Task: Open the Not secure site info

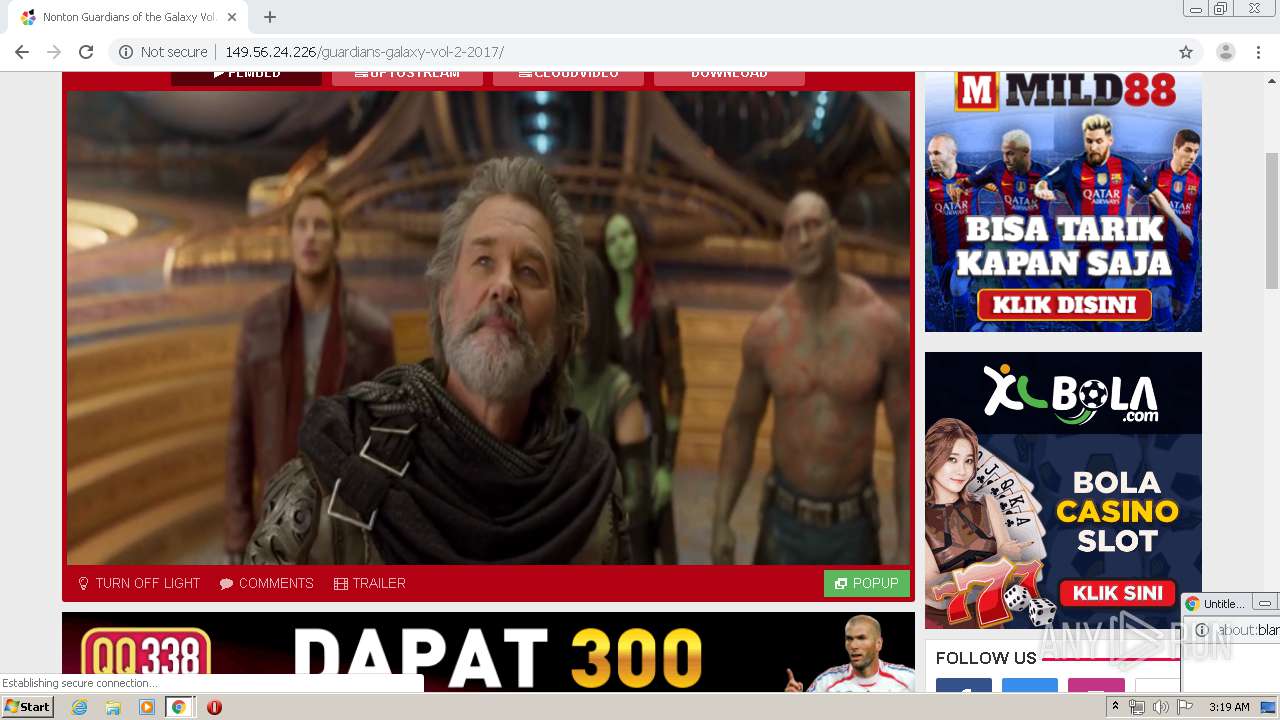Action: click(163, 52)
